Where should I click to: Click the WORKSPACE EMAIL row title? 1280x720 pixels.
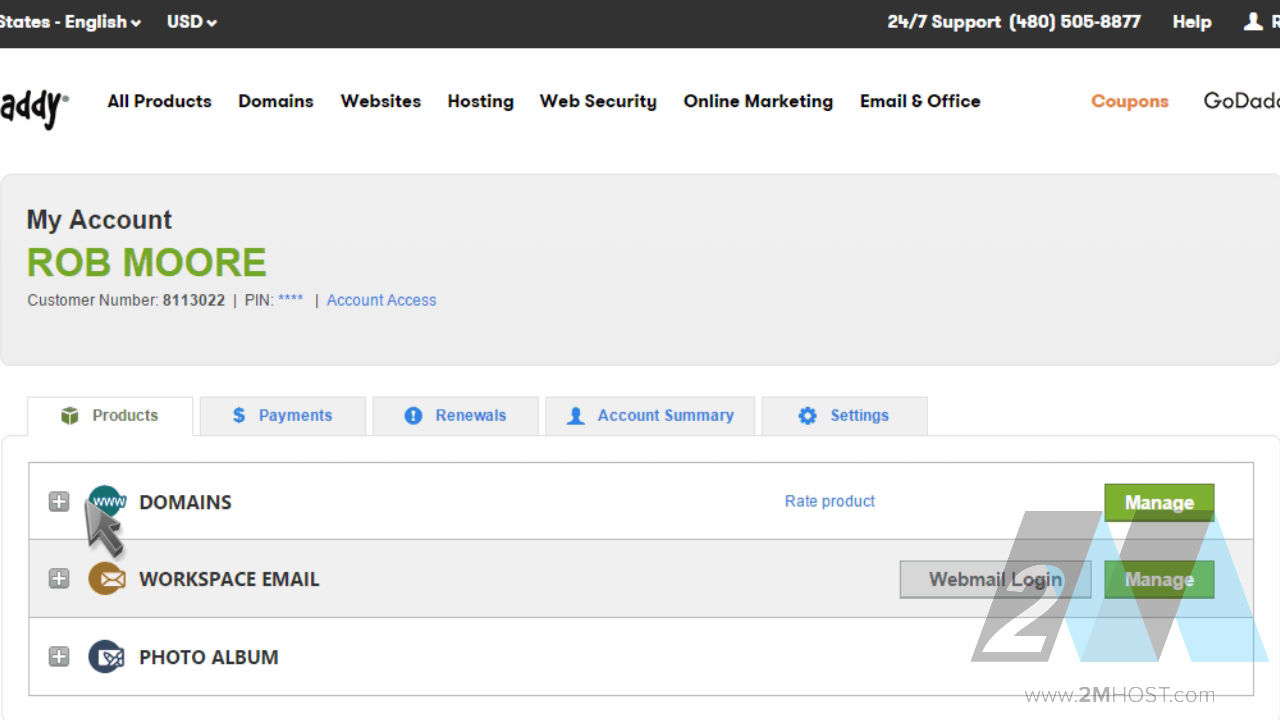[229, 579]
